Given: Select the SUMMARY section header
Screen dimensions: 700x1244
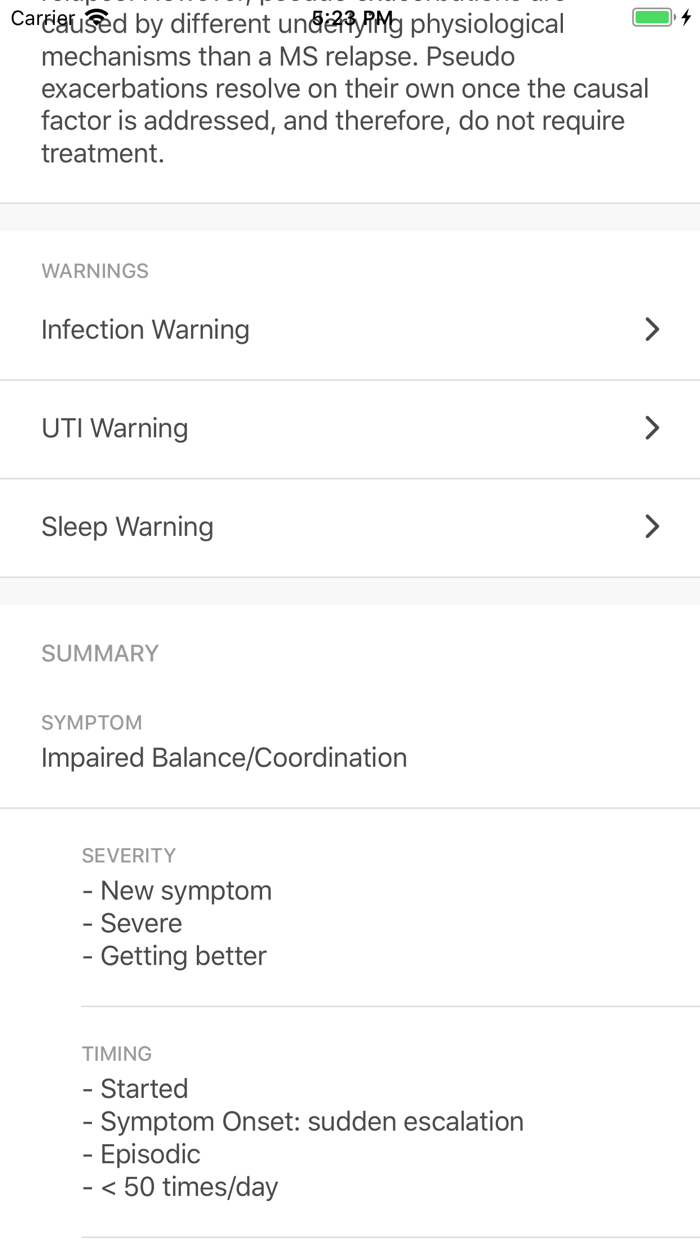Looking at the screenshot, I should pos(100,653).
